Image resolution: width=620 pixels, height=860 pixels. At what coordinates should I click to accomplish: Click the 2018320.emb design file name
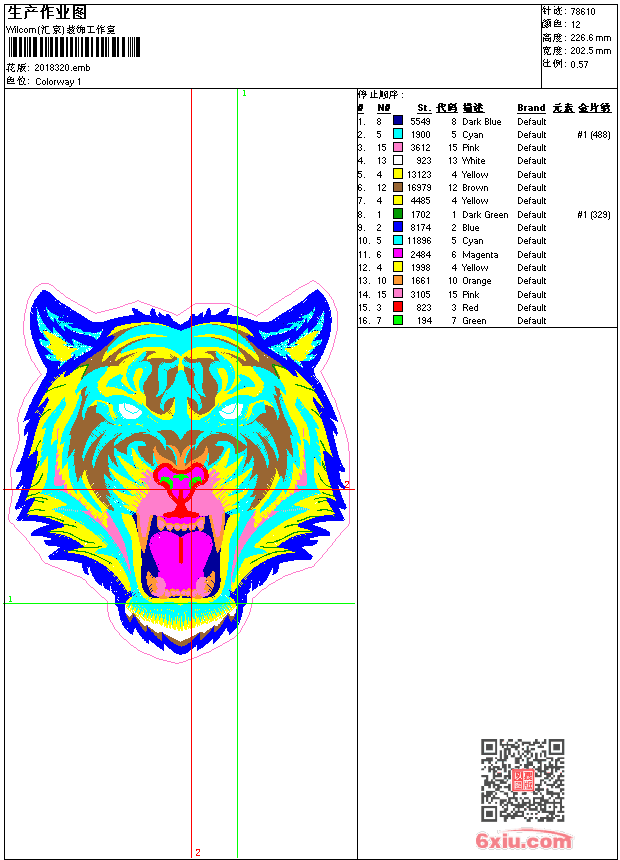(x=62, y=68)
